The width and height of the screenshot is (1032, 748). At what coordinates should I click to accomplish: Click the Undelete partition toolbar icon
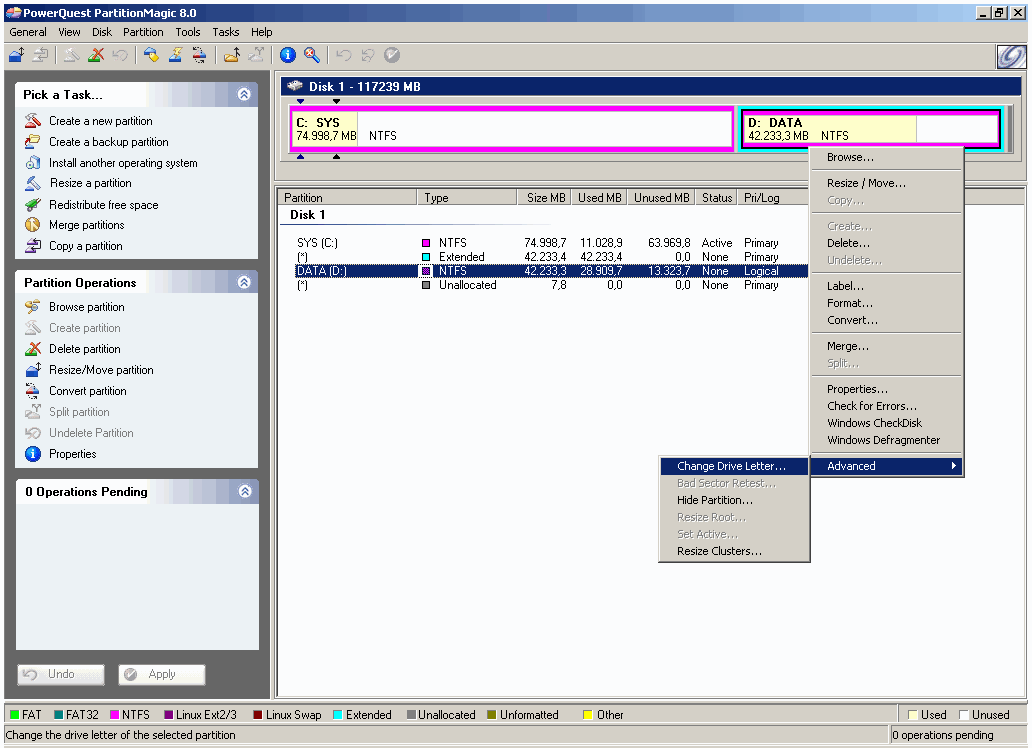coord(120,55)
